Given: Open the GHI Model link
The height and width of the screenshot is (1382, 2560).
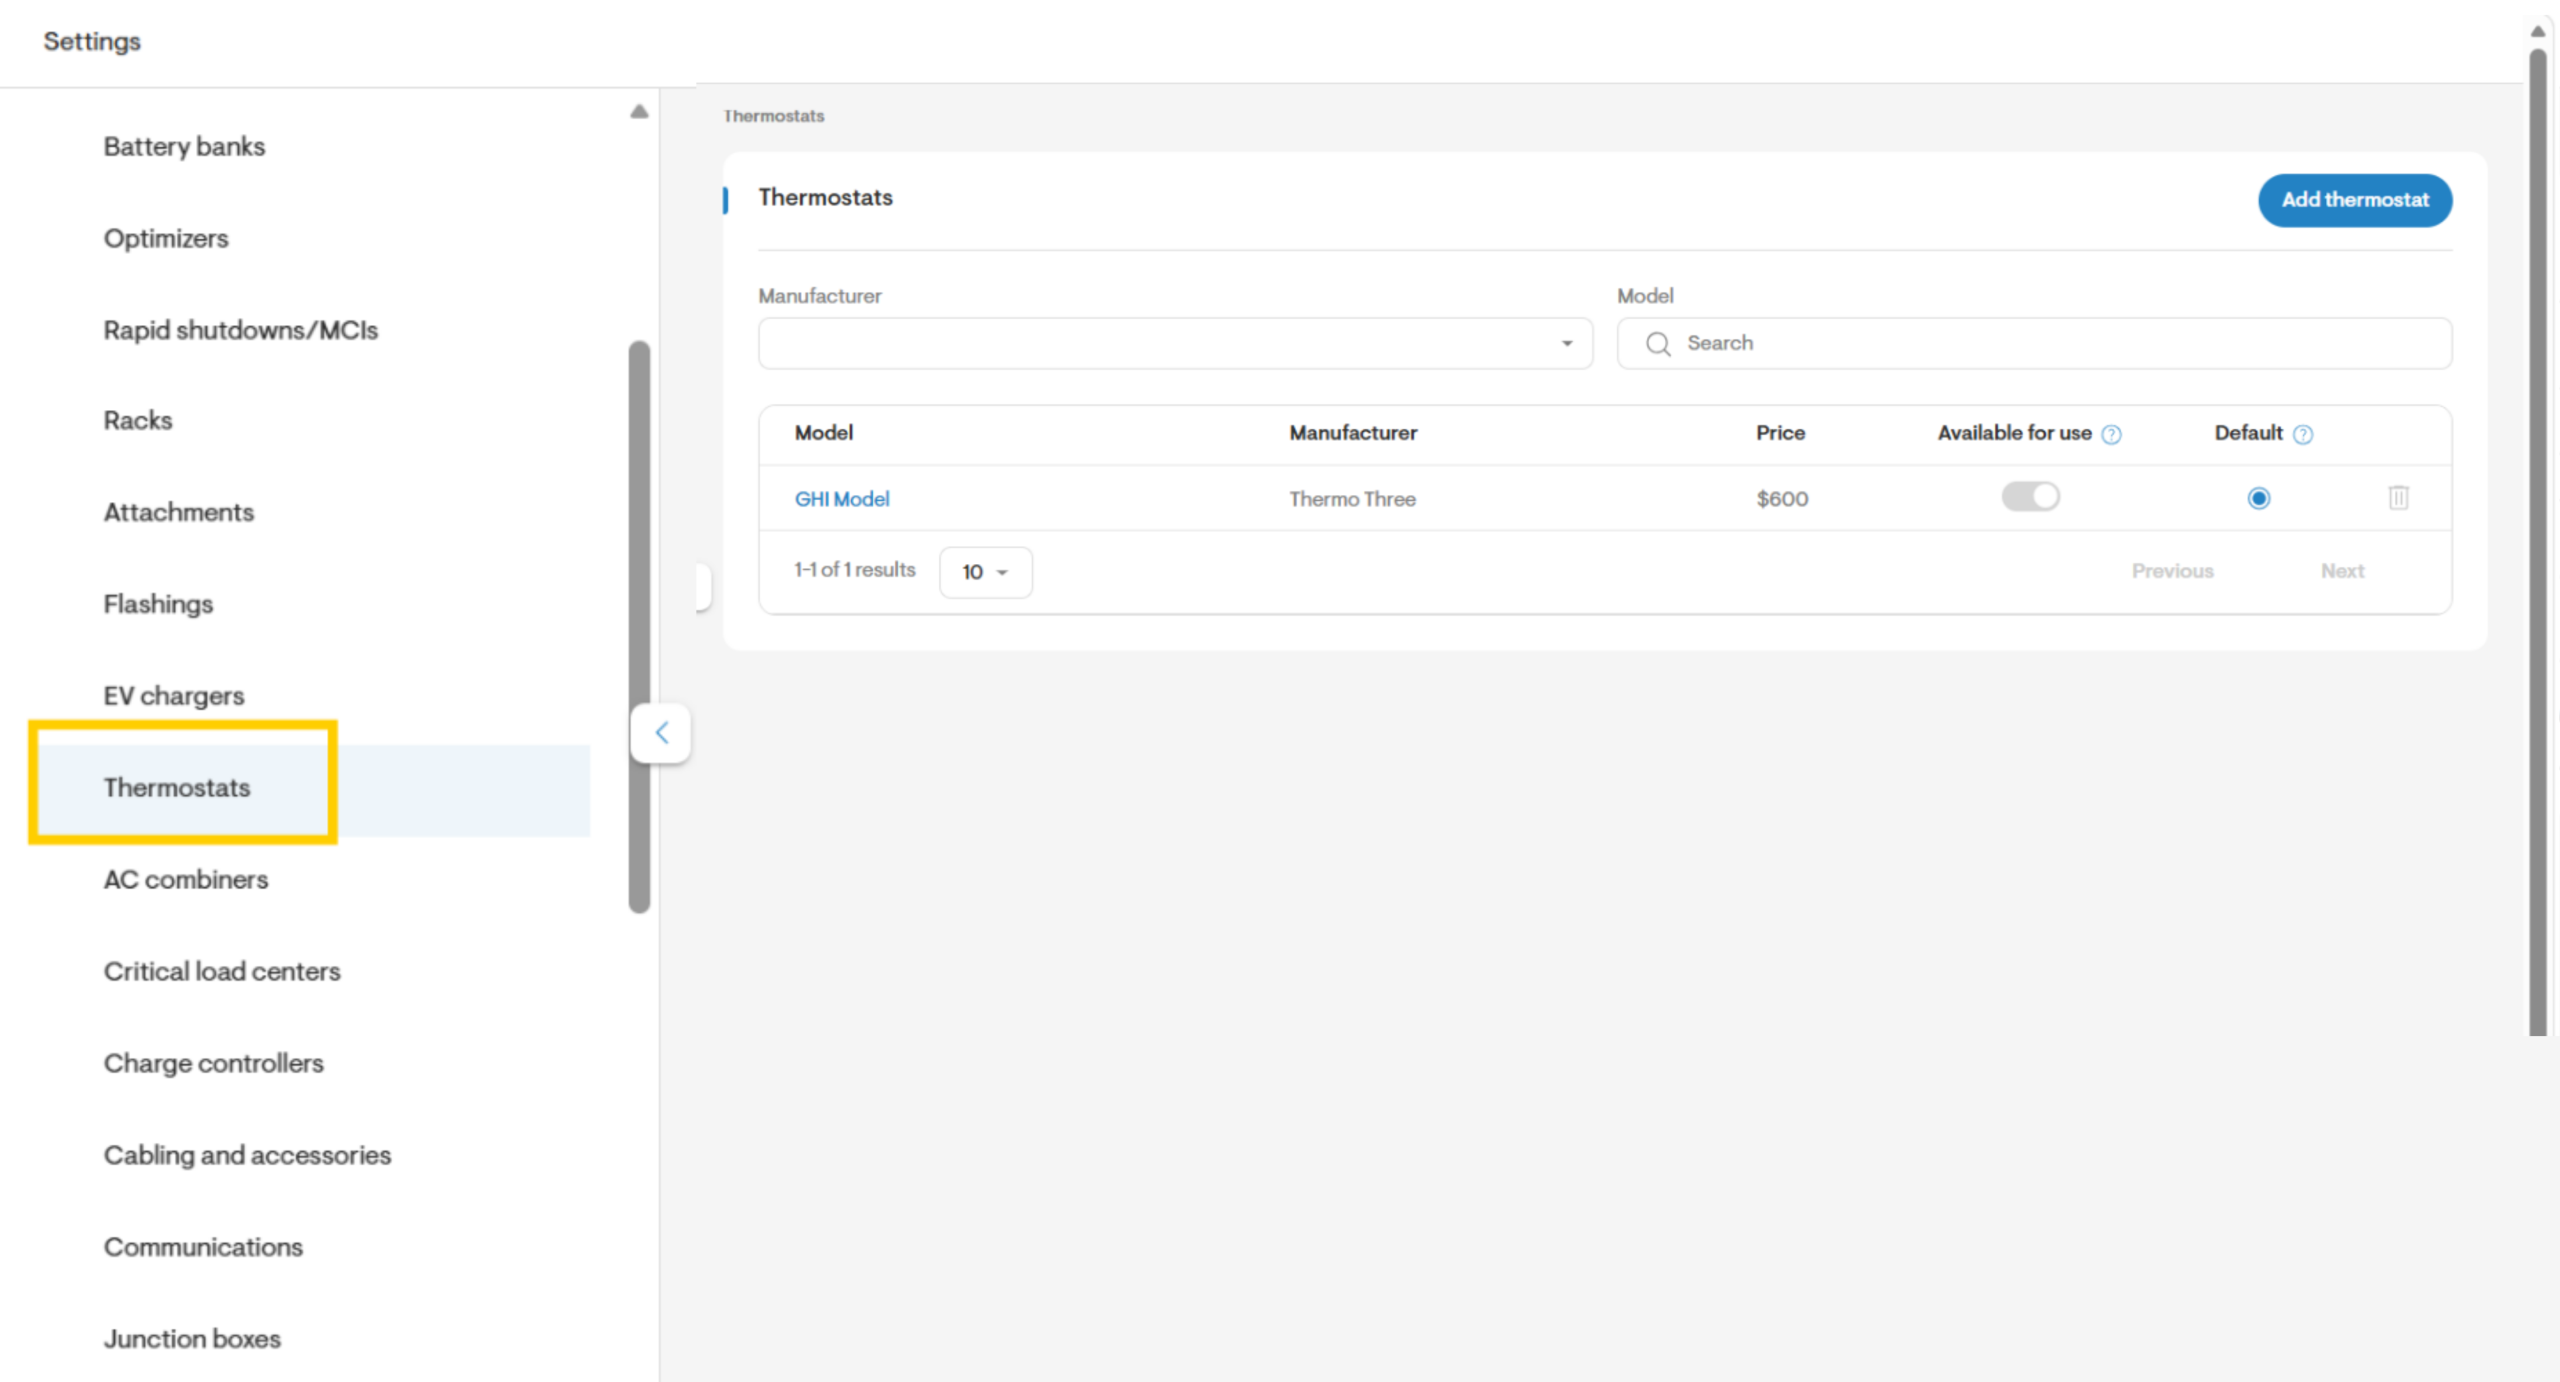Looking at the screenshot, I should [841, 499].
